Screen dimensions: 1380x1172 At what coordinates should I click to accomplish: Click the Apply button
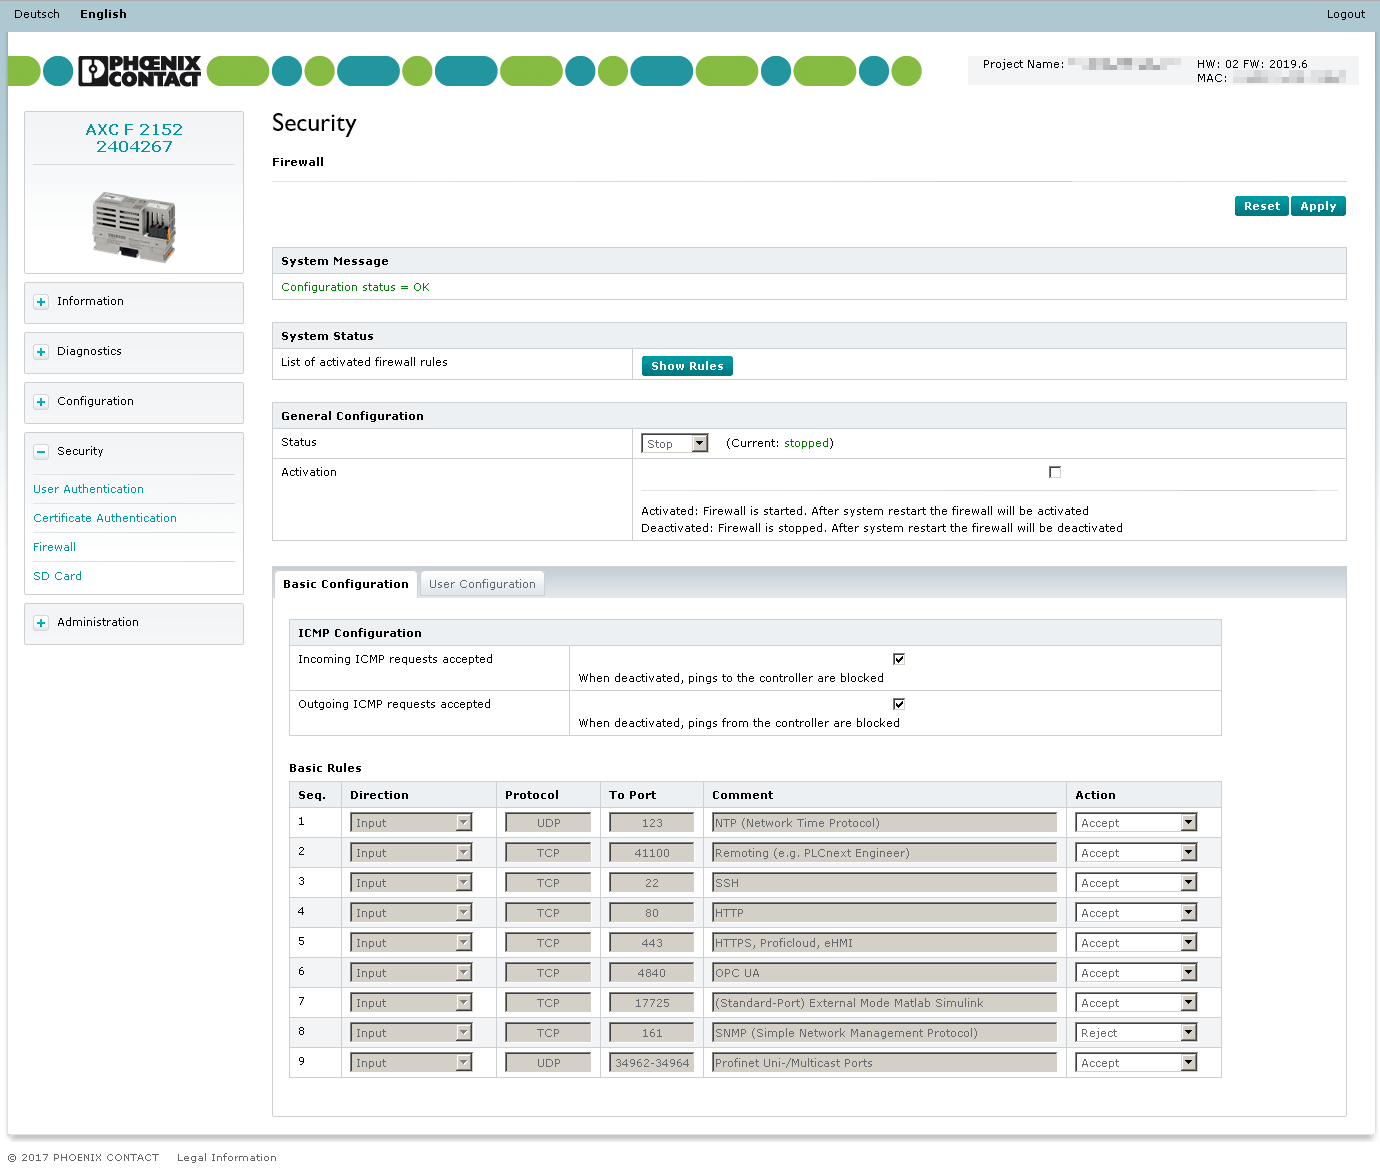tap(1318, 206)
